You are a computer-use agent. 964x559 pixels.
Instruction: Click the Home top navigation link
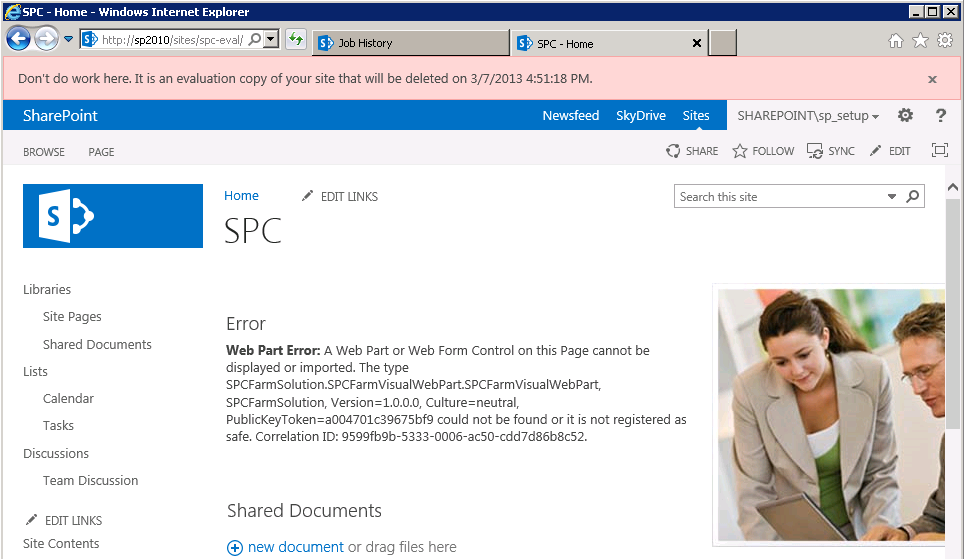(241, 196)
